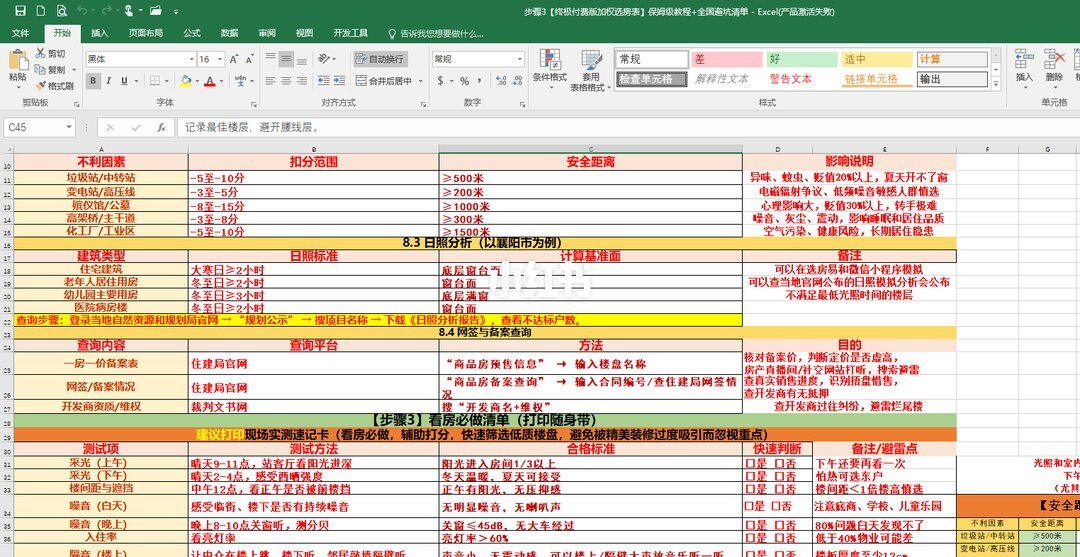Screen dimensions: 1080x557
Task: Center text horizontally
Action: 287,81
